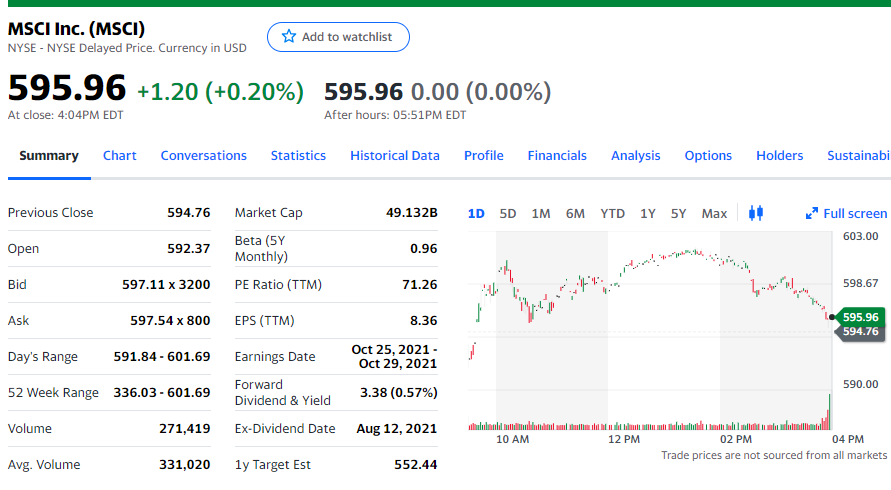Switch chart range to 5D
This screenshot has height=490, width=891.
pos(508,214)
